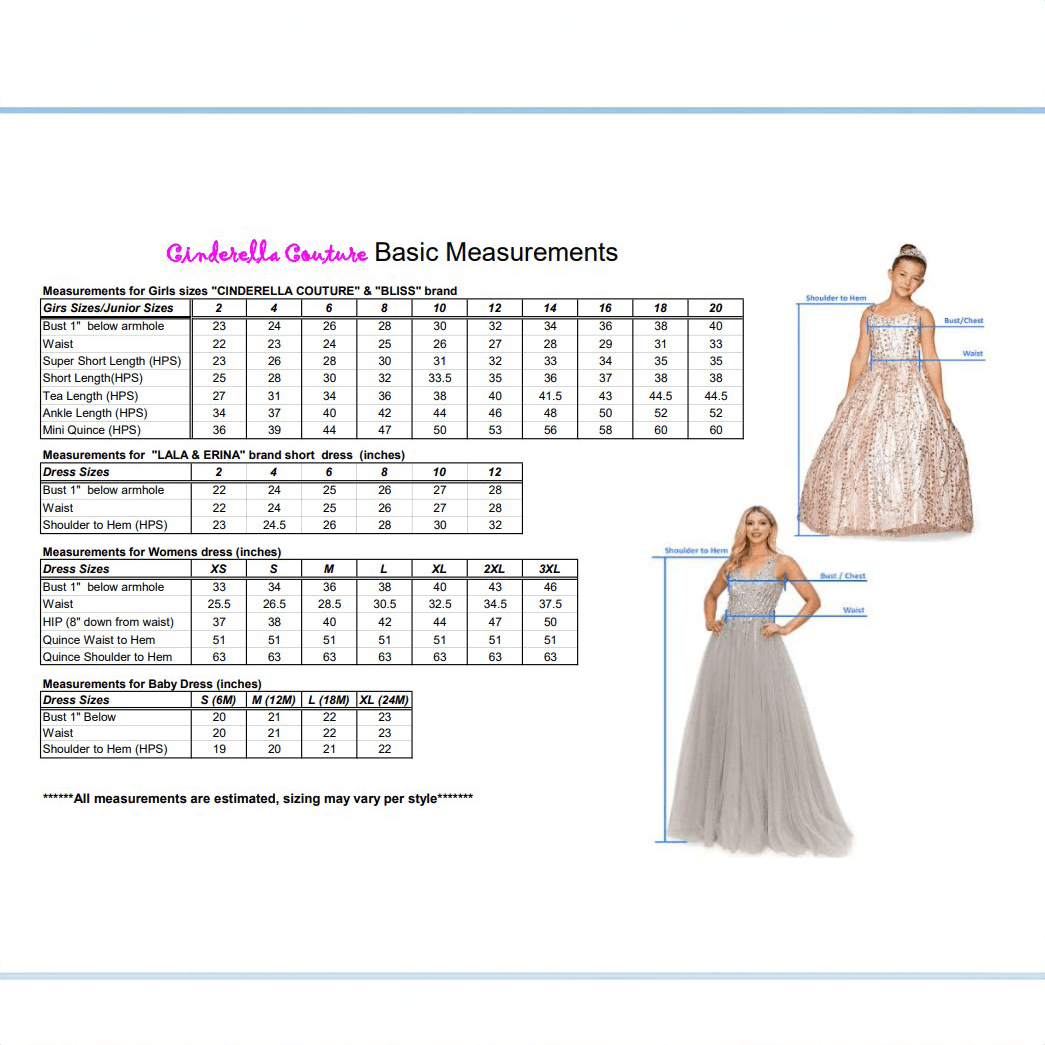The width and height of the screenshot is (1045, 1045).
Task: Click the 'Short Length(HPS)' row label
Action: (x=93, y=378)
